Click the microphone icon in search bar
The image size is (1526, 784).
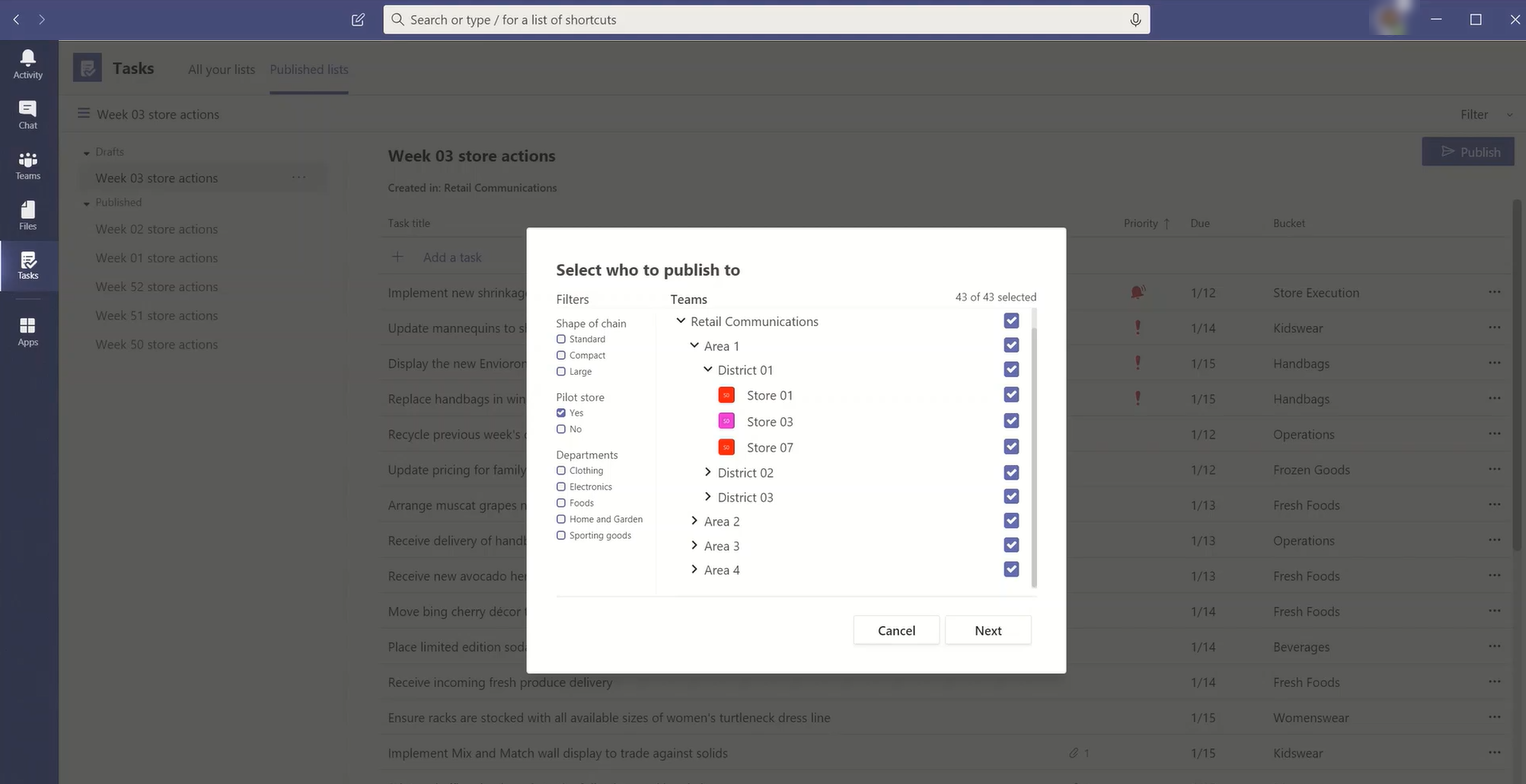click(x=1135, y=19)
